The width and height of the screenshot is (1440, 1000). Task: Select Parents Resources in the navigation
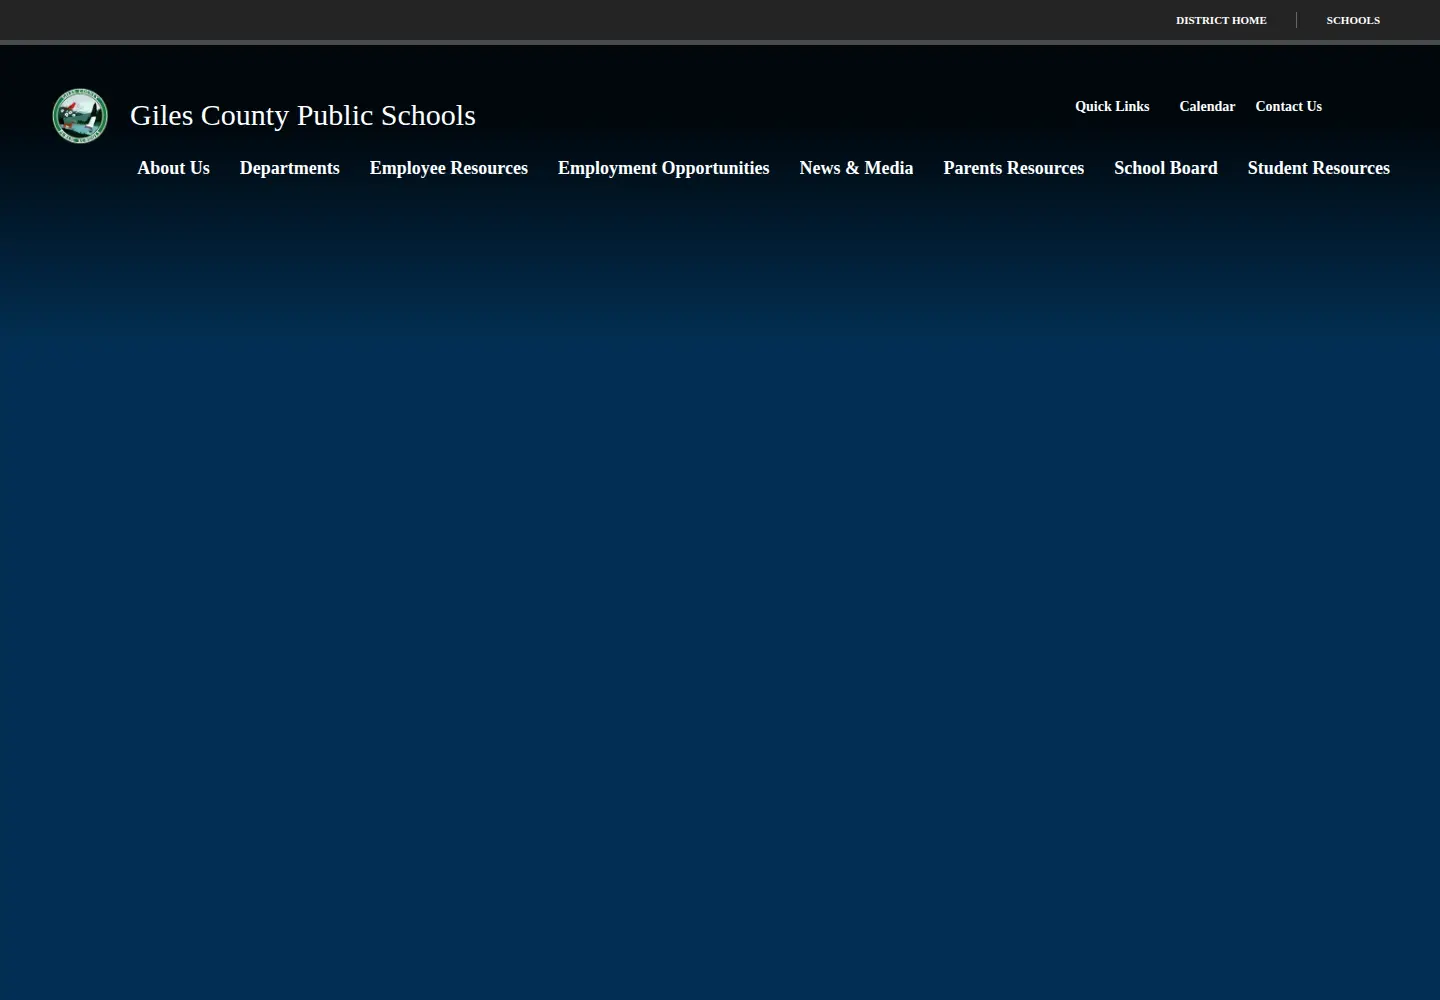click(1014, 168)
